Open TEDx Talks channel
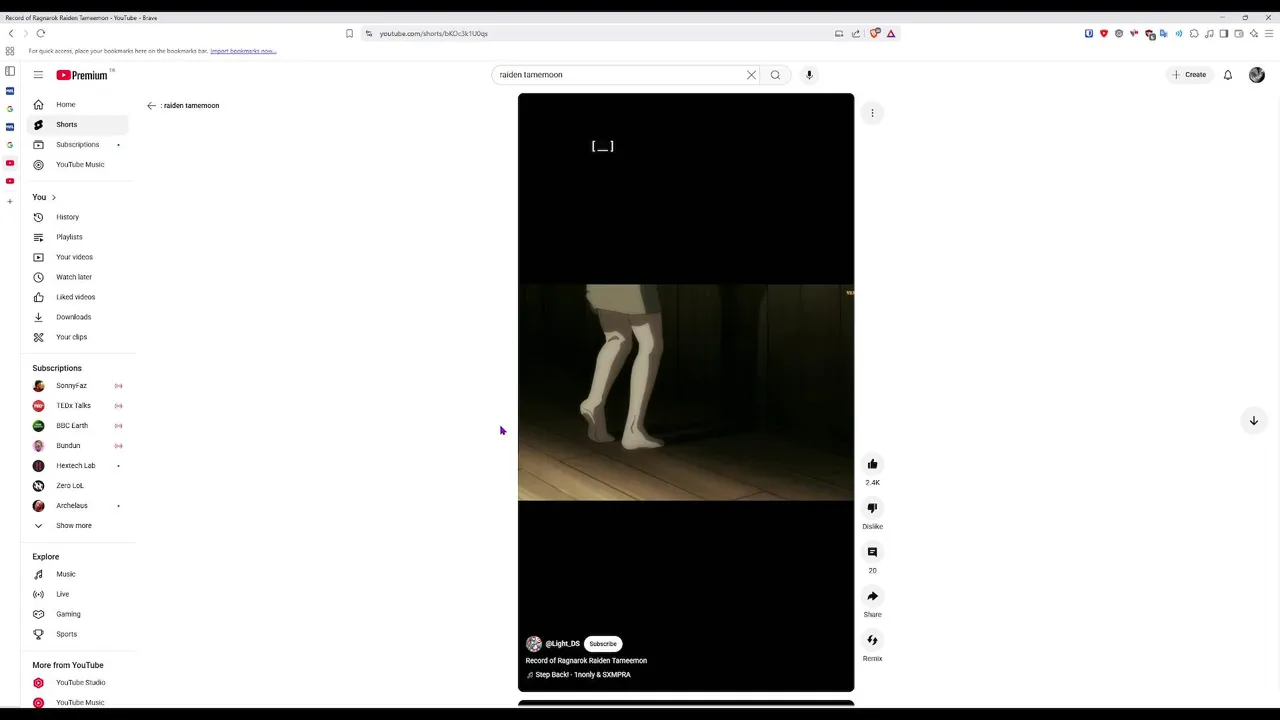This screenshot has width=1280, height=720. tap(78, 405)
